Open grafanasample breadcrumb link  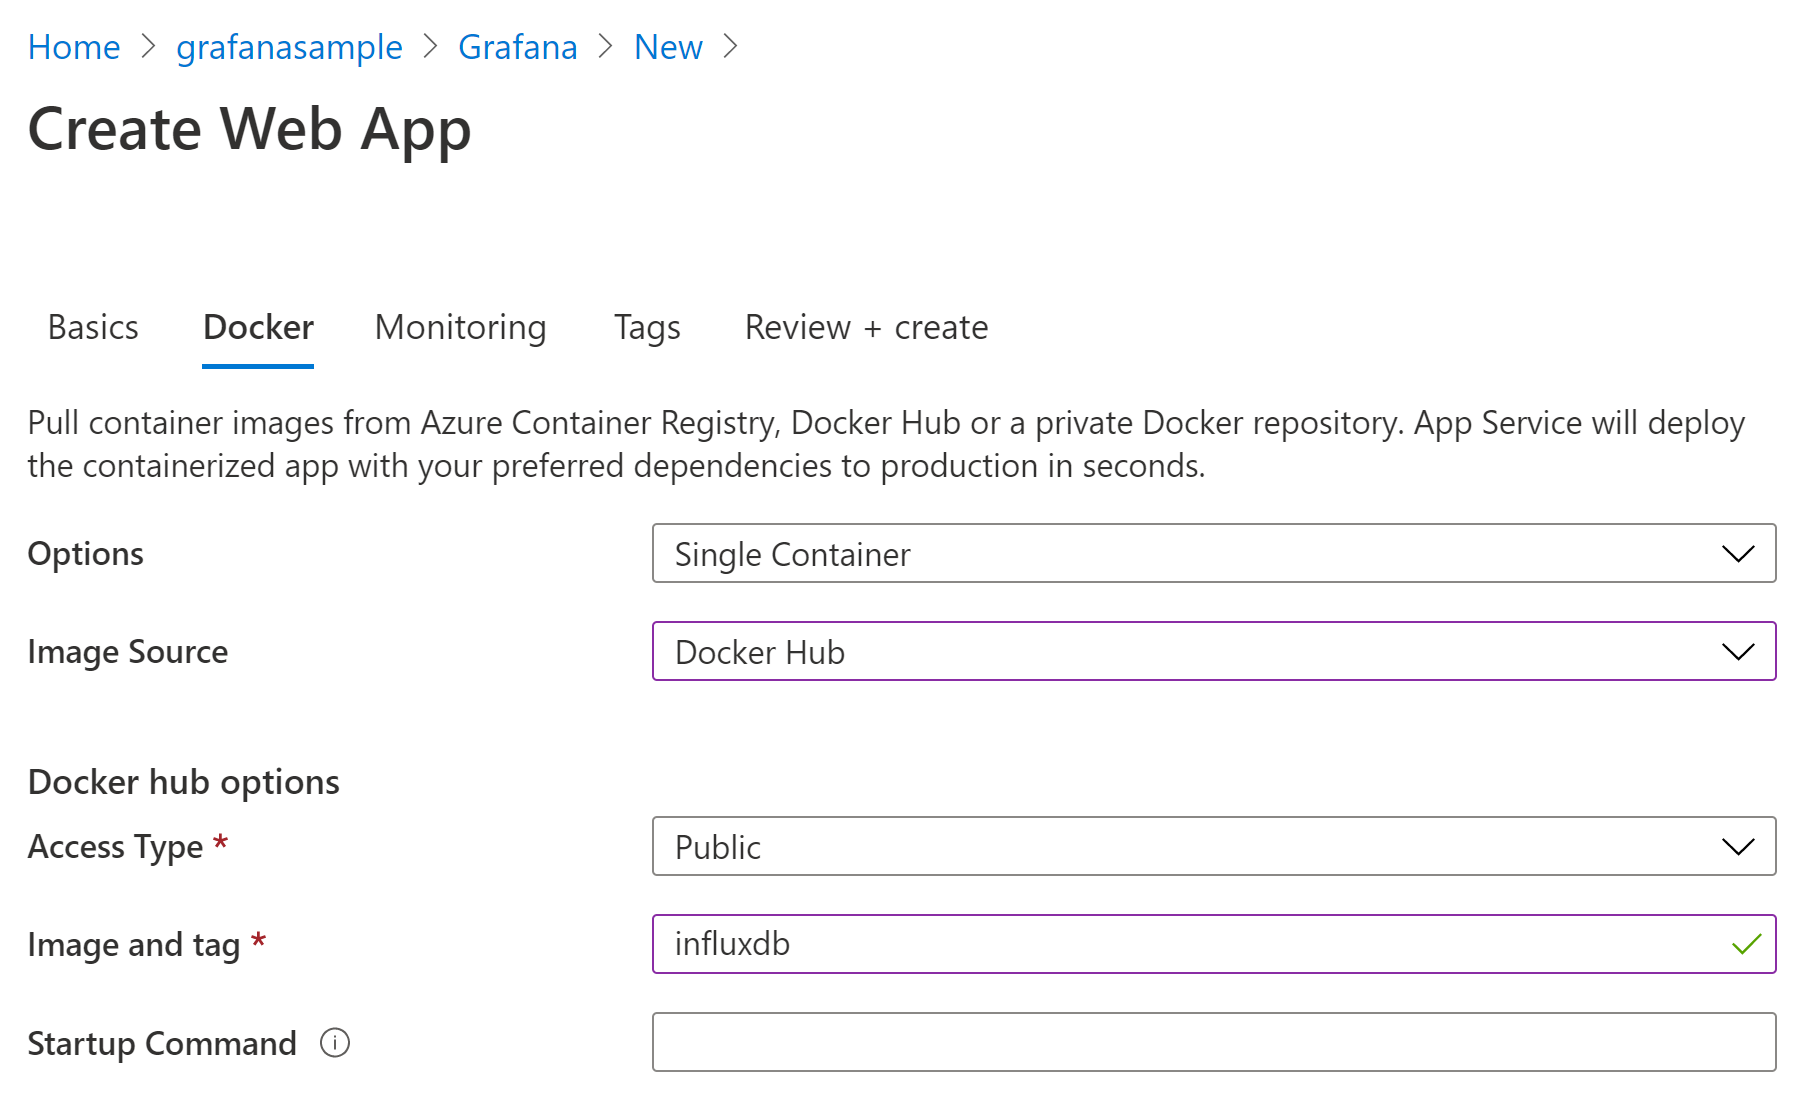[289, 47]
